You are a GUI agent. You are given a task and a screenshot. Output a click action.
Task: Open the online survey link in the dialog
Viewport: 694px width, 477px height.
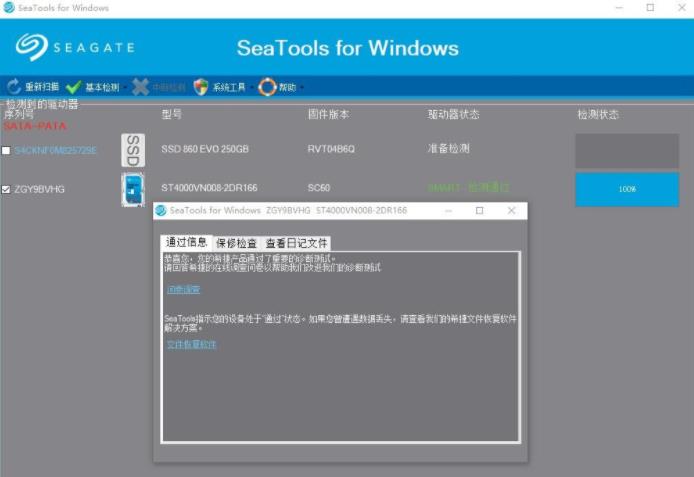point(184,289)
